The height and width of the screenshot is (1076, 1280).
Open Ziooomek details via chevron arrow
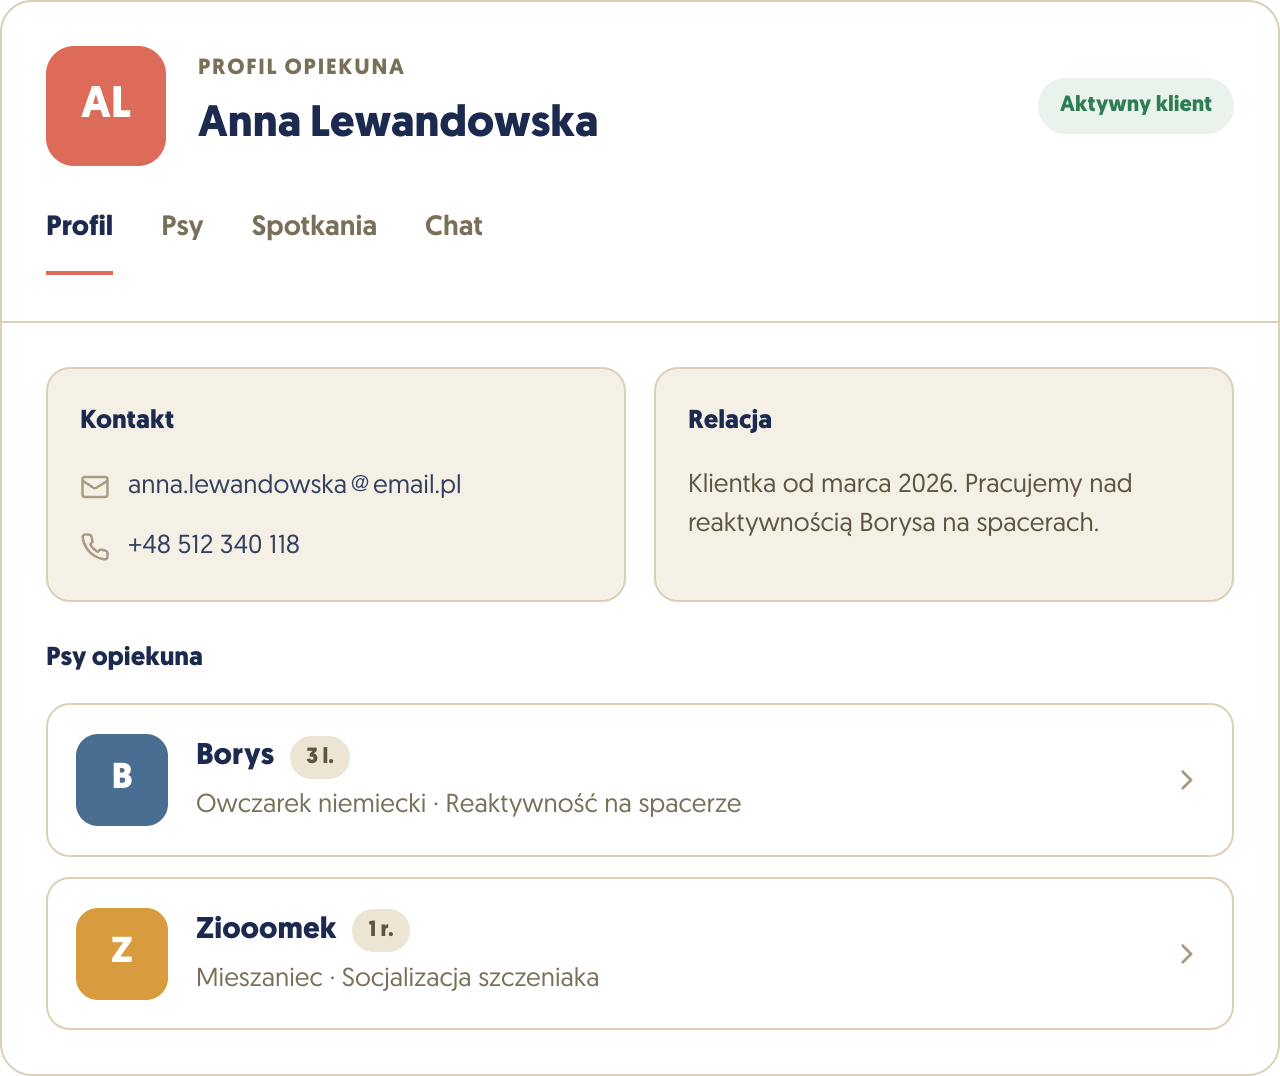[x=1187, y=954]
